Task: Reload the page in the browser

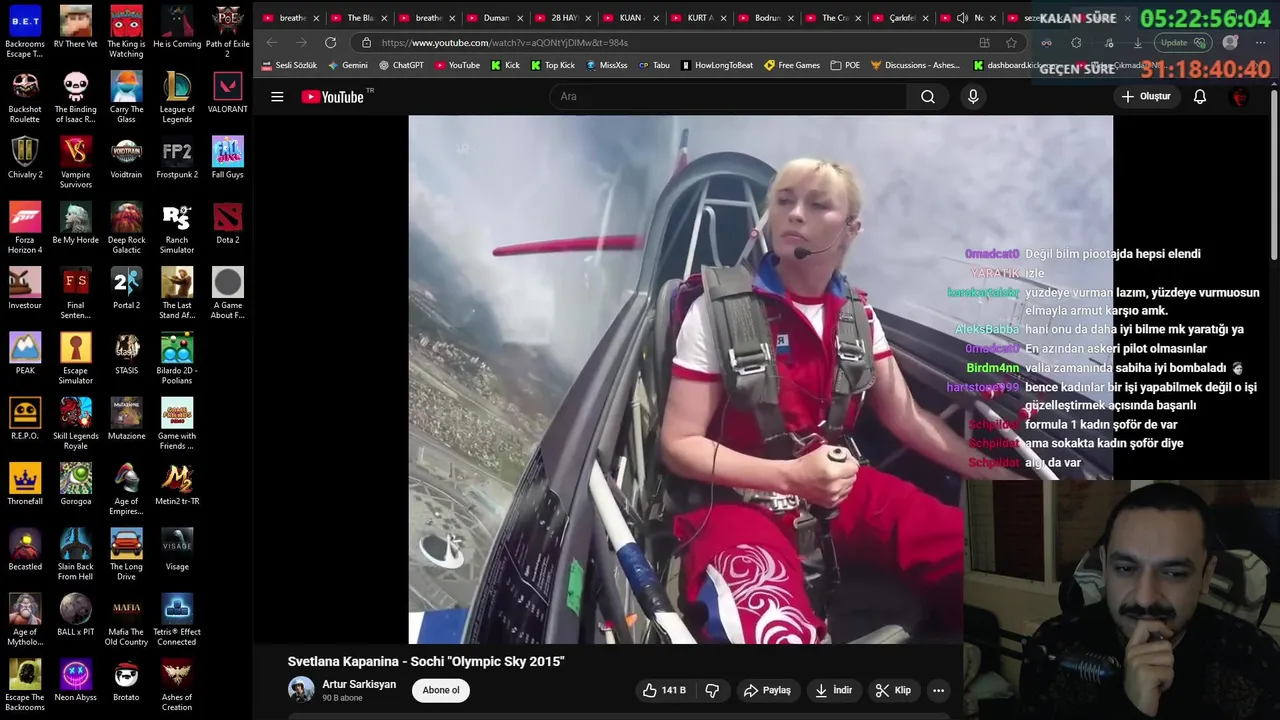Action: [330, 43]
